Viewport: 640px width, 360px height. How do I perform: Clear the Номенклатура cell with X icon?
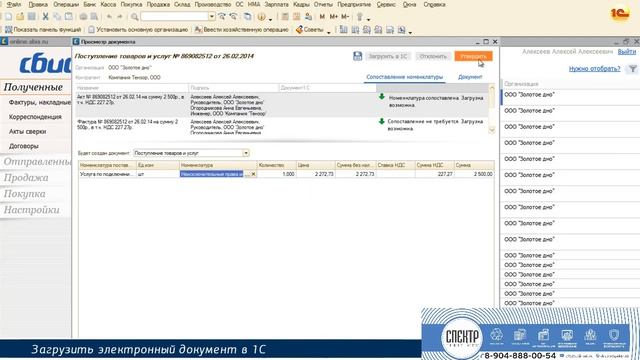tap(253, 174)
